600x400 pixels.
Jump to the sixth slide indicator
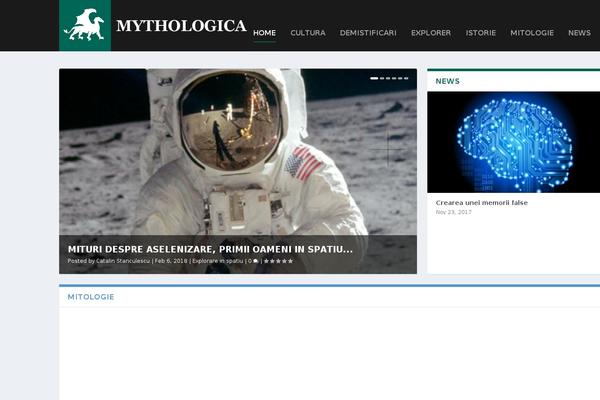406,78
